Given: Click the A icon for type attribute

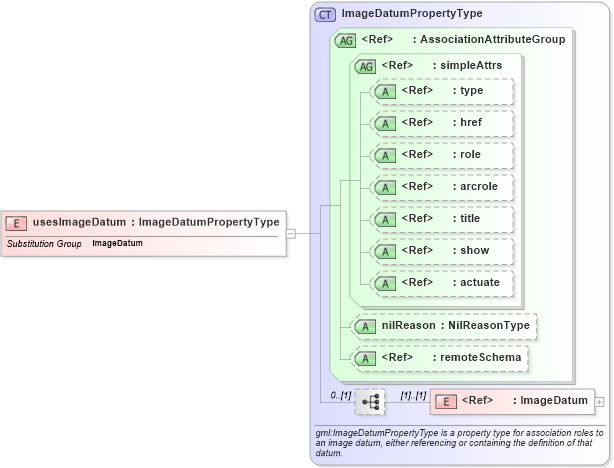Looking at the screenshot, I should tap(385, 92).
